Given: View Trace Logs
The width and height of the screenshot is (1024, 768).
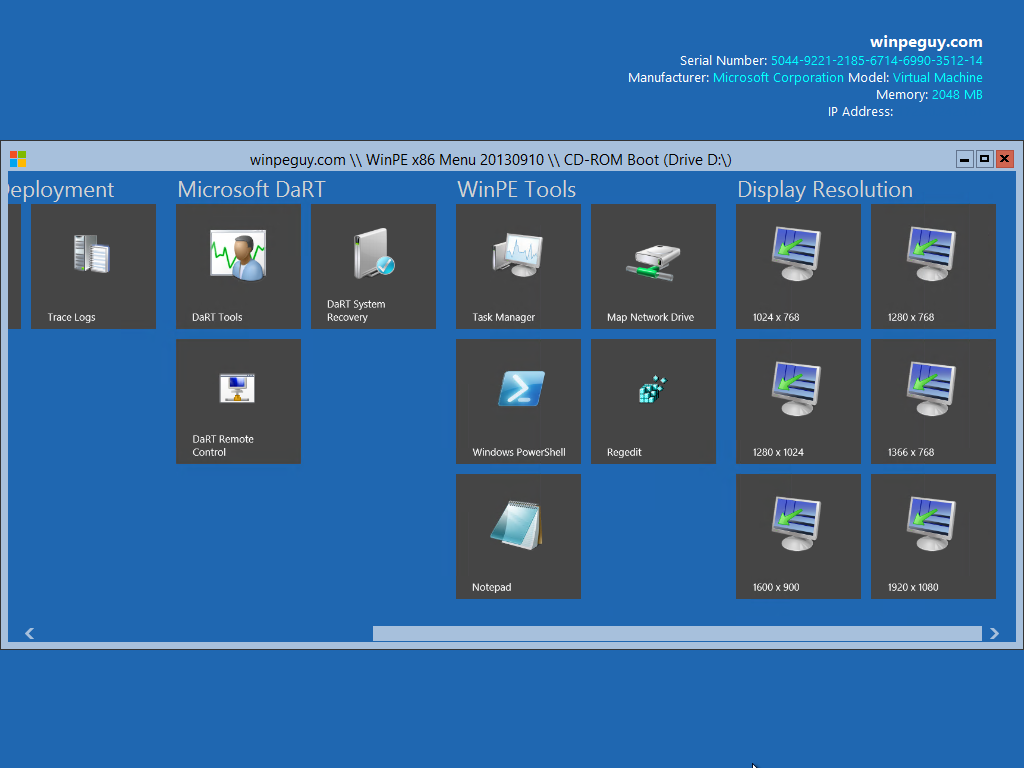Looking at the screenshot, I should pos(93,266).
